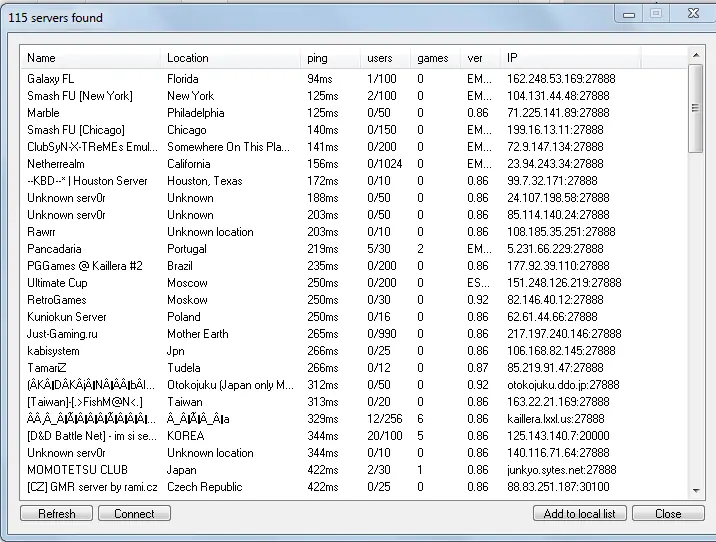Click IP 162.248.53.169:27888

point(561,79)
